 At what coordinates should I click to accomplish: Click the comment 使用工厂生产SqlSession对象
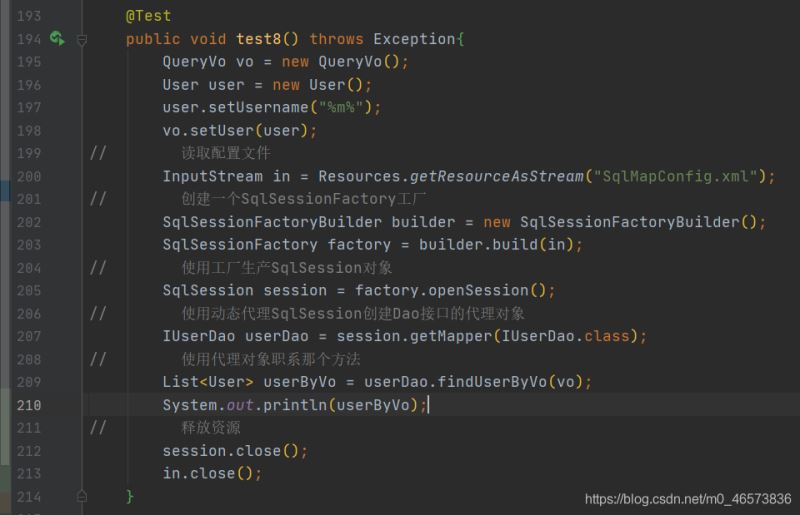pos(287,267)
